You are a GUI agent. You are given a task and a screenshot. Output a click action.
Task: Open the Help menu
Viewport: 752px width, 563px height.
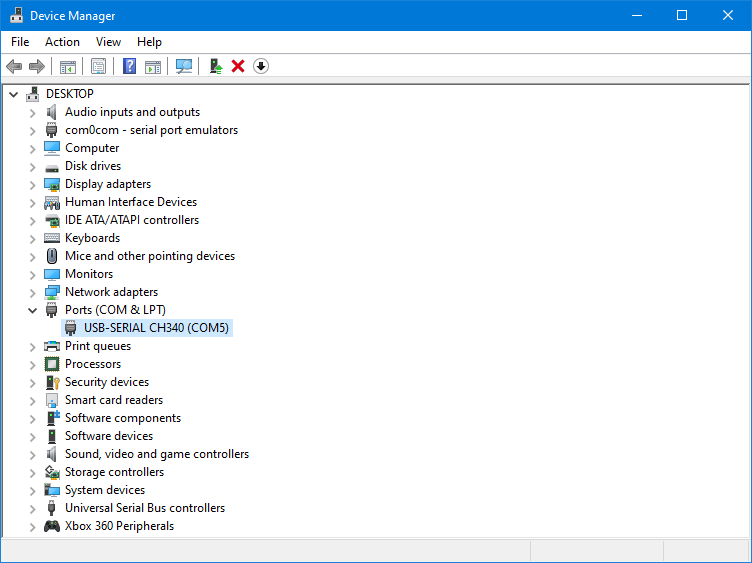tap(149, 42)
